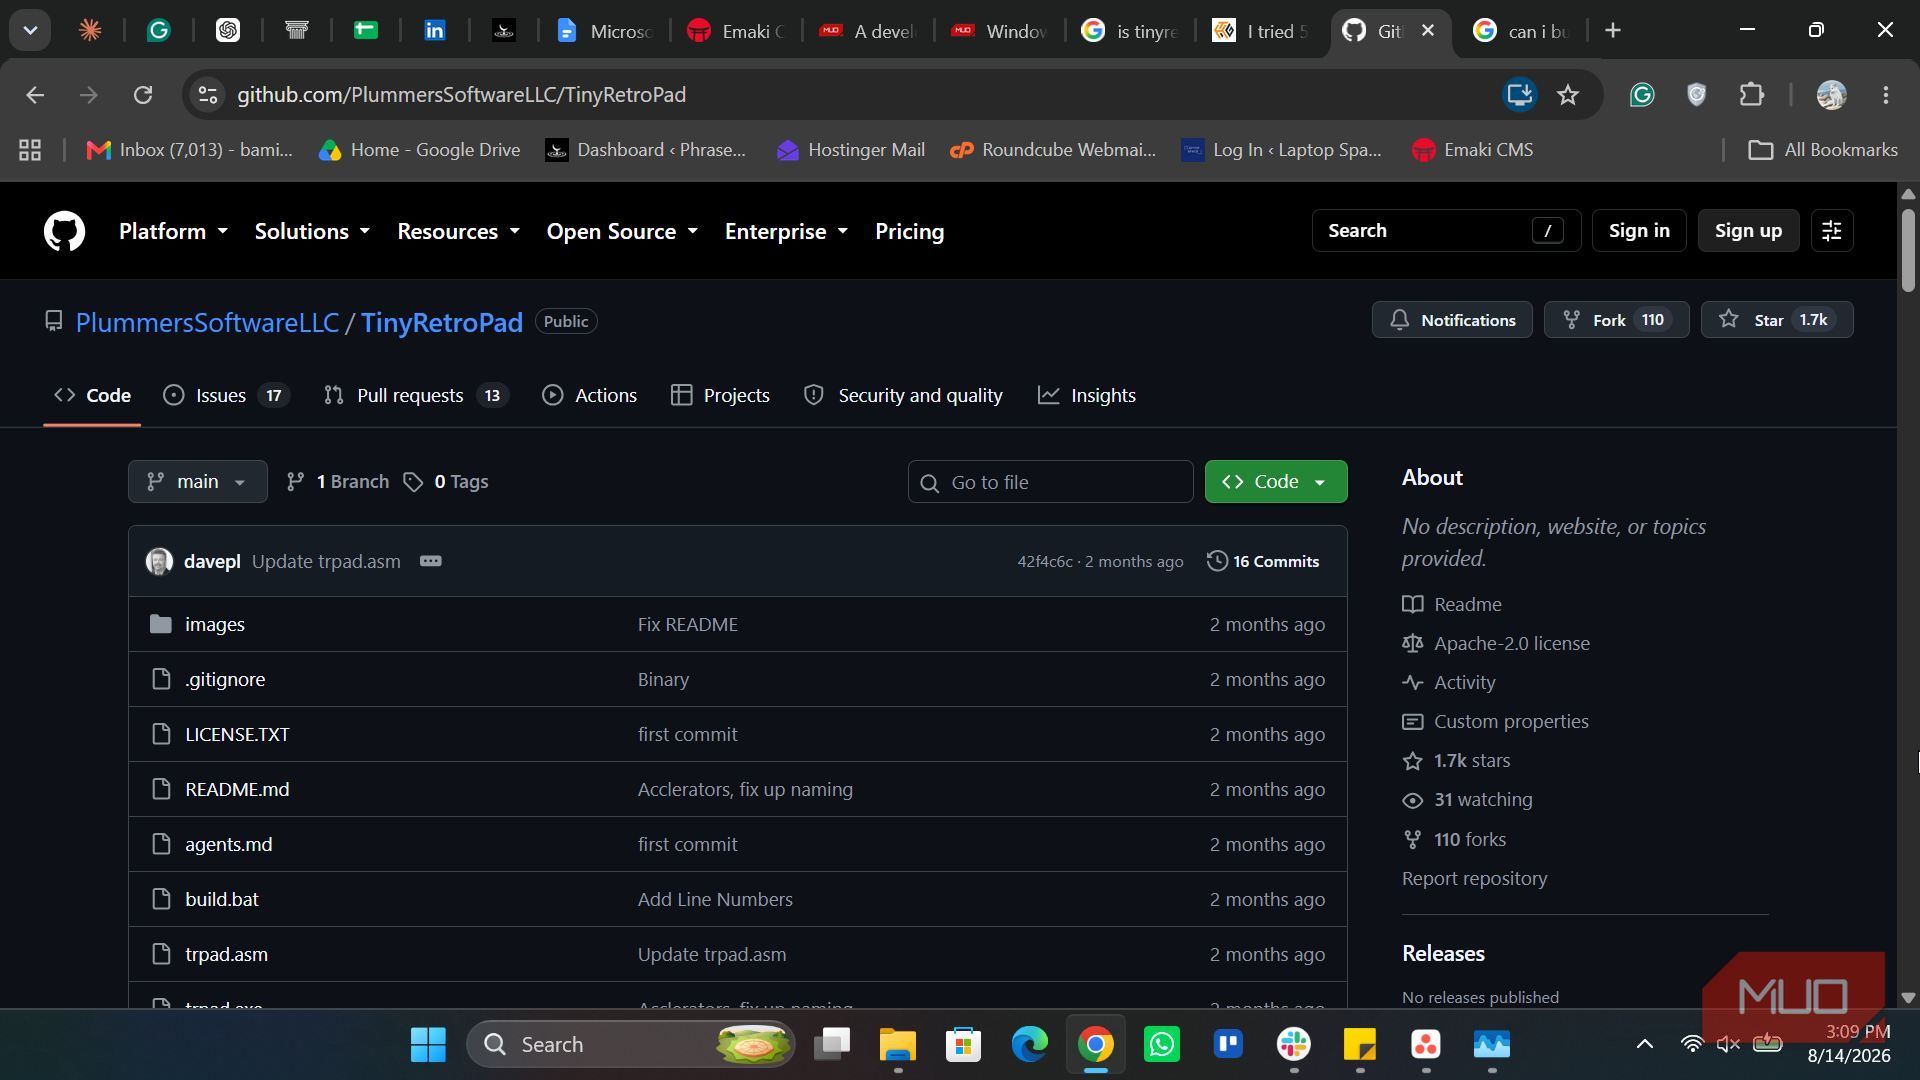Screen dimensions: 1920x1080
Task: Open the images folder icon
Action: pyautogui.click(x=160, y=624)
